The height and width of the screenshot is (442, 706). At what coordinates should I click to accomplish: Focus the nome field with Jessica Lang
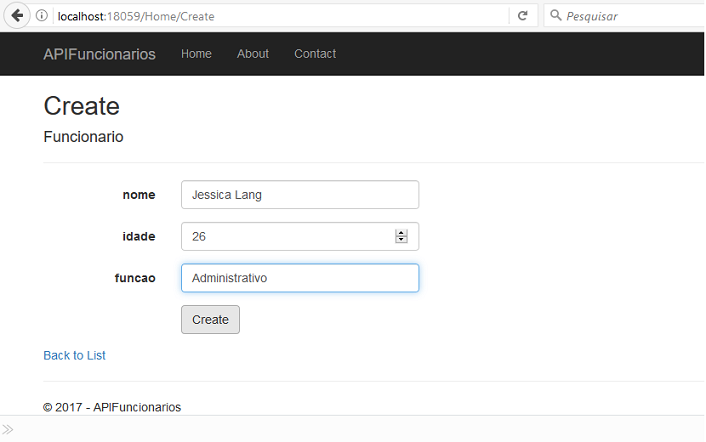(x=300, y=194)
